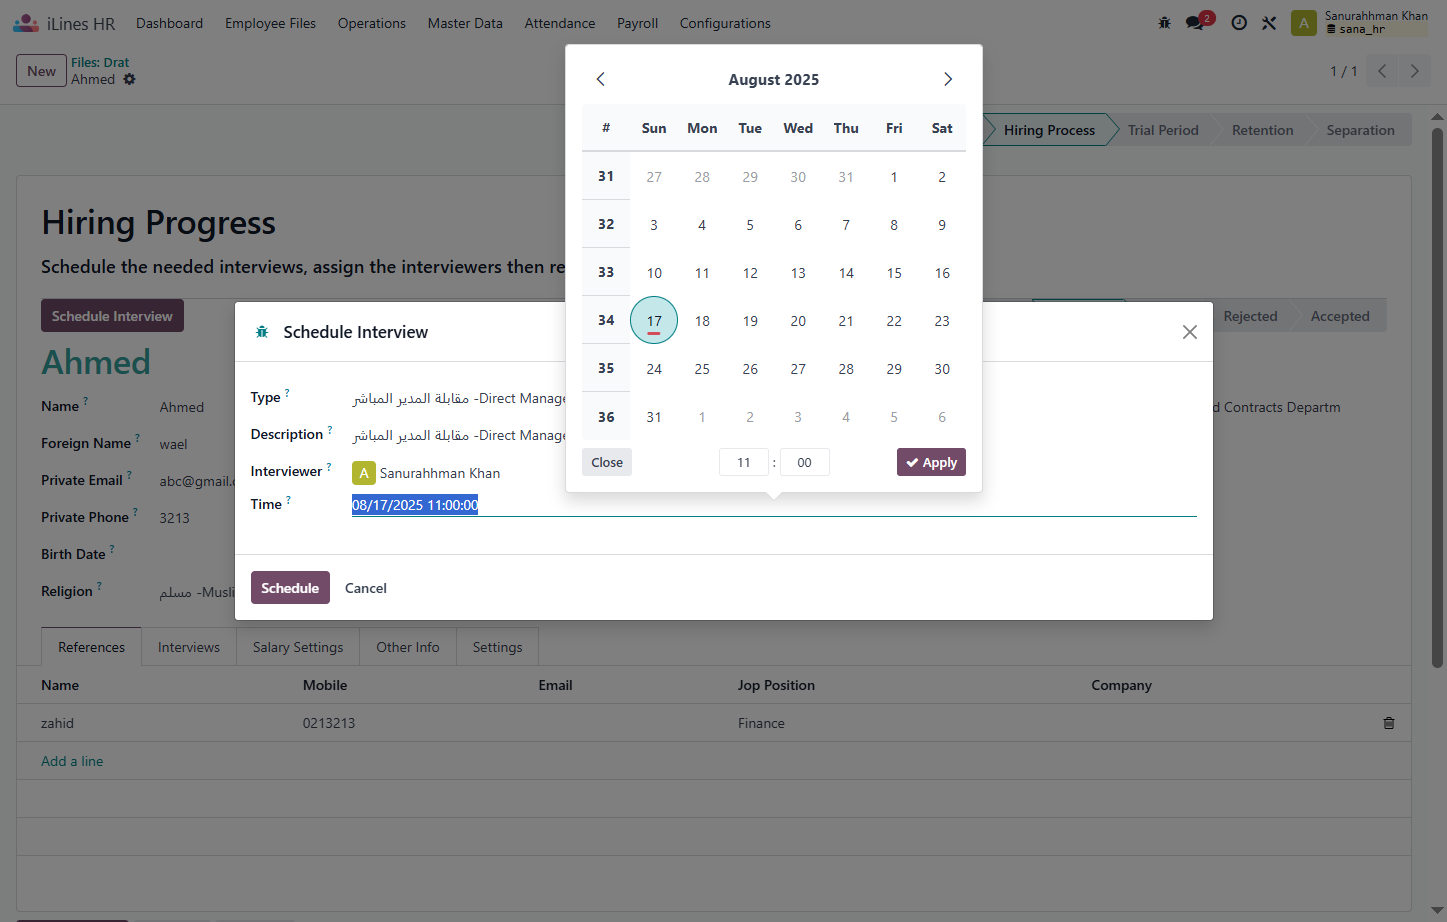Screen dimensions: 1447x922
Task: Click the Rejected status button
Action: tap(1250, 316)
